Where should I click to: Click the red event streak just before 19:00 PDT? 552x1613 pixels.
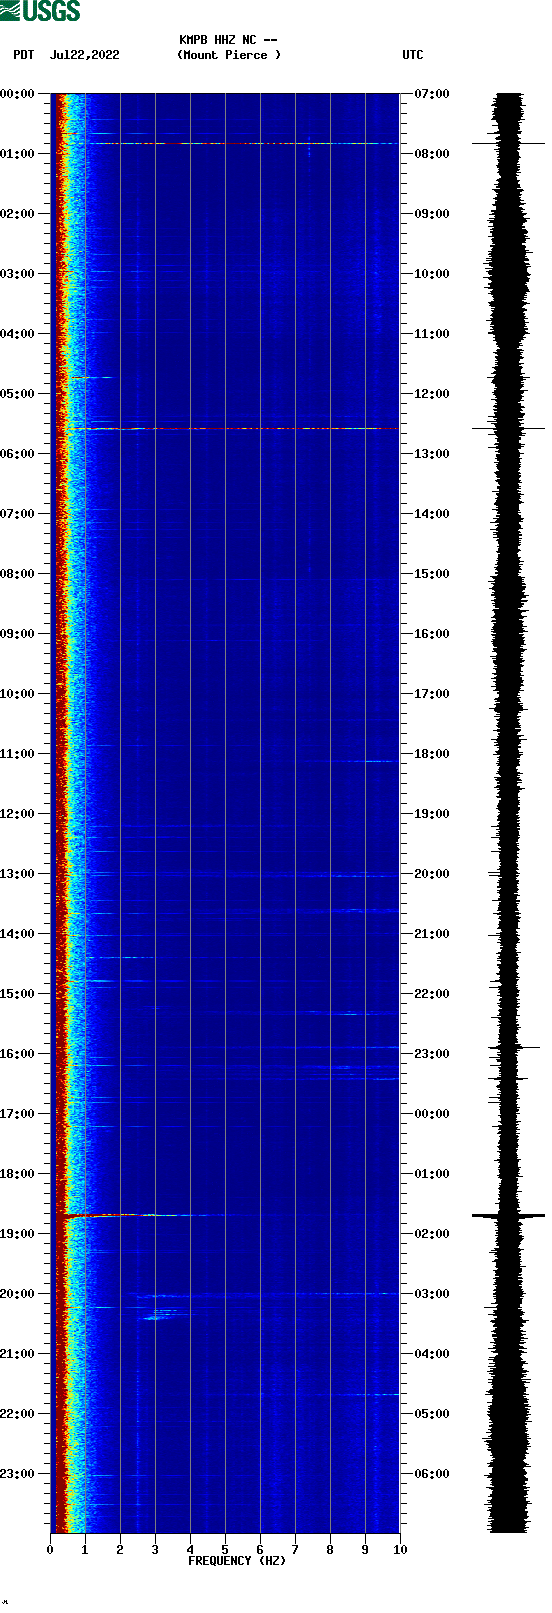(x=100, y=1215)
